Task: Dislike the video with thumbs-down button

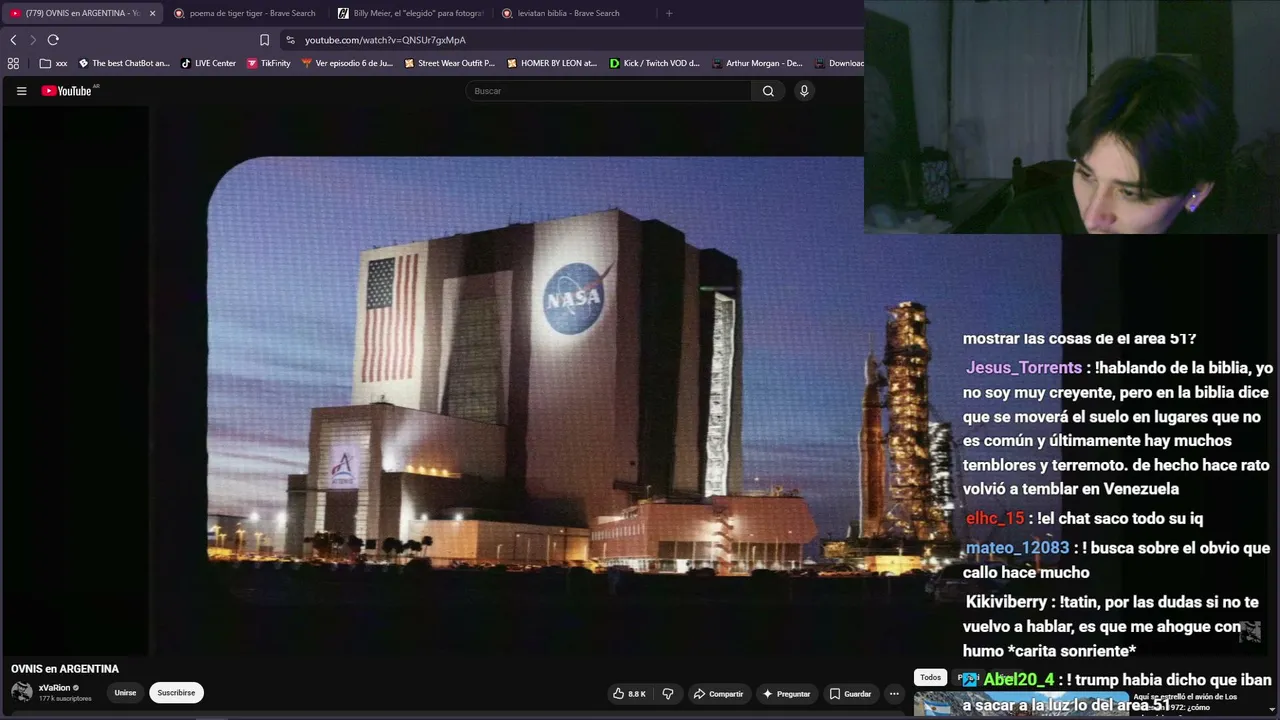Action: coord(668,693)
